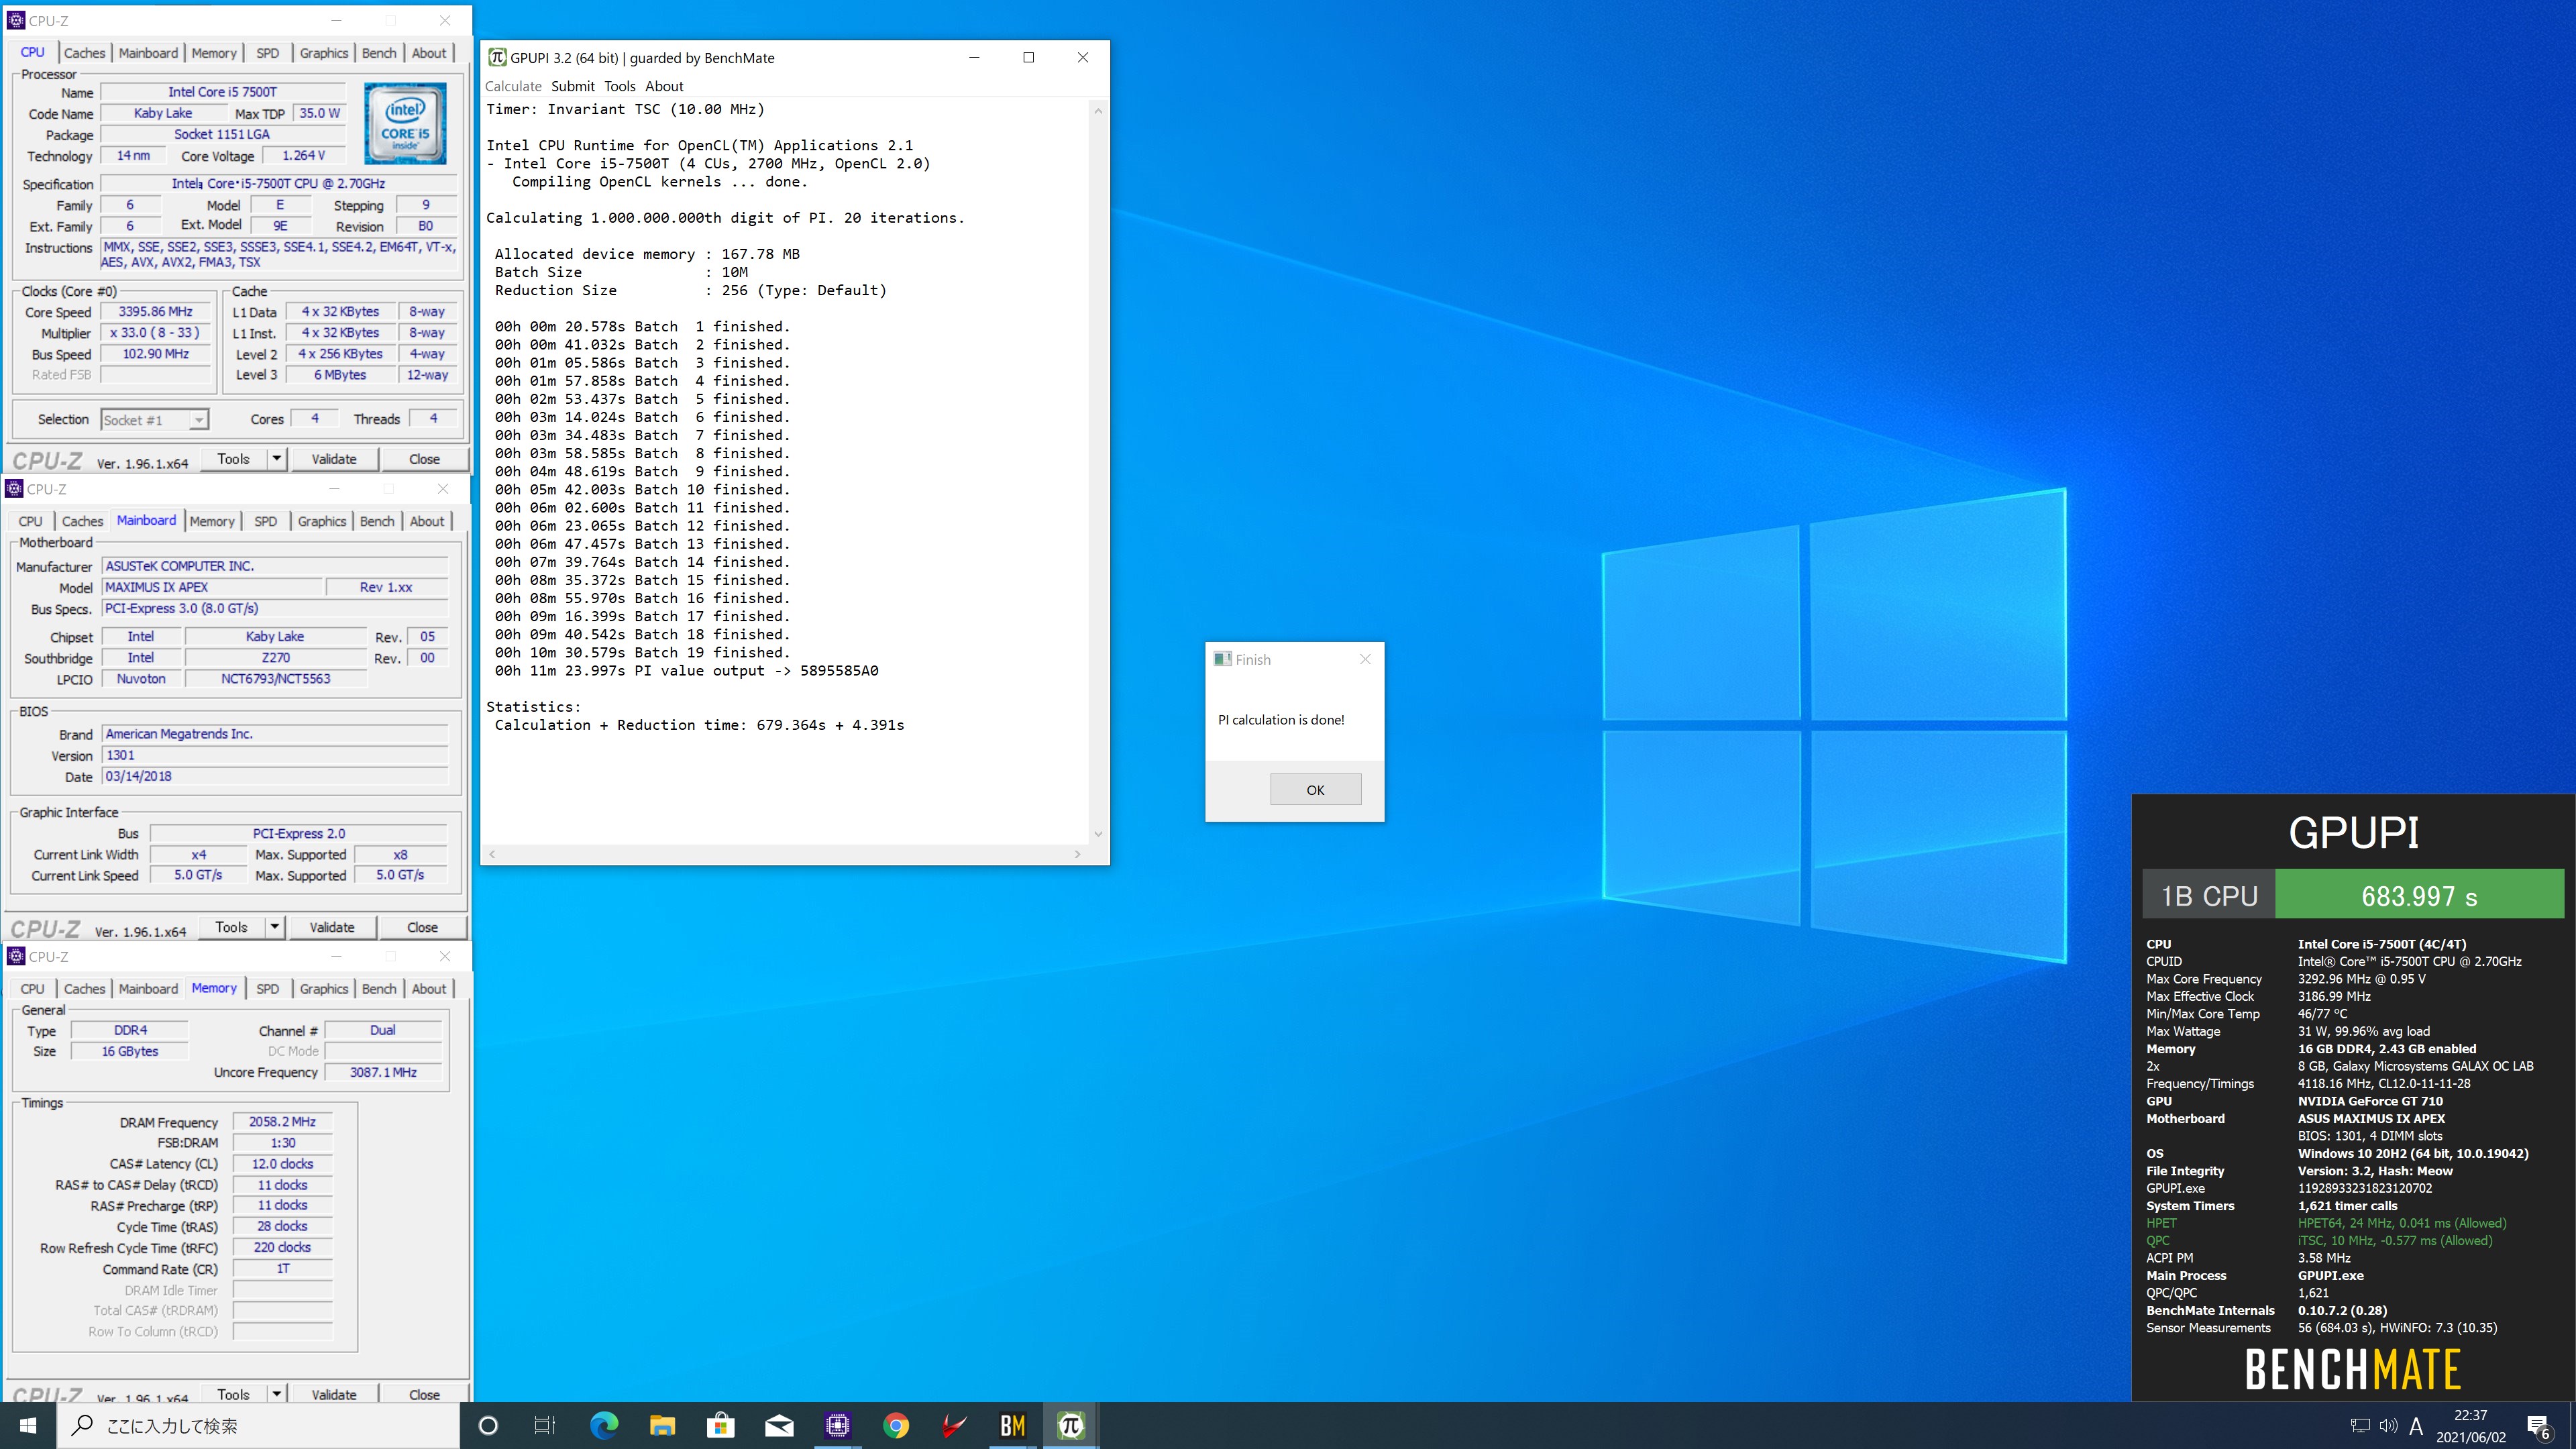Open Bench tab in the Memory CPU-Z window
This screenshot has width=2576, height=1449.
click(x=379, y=988)
